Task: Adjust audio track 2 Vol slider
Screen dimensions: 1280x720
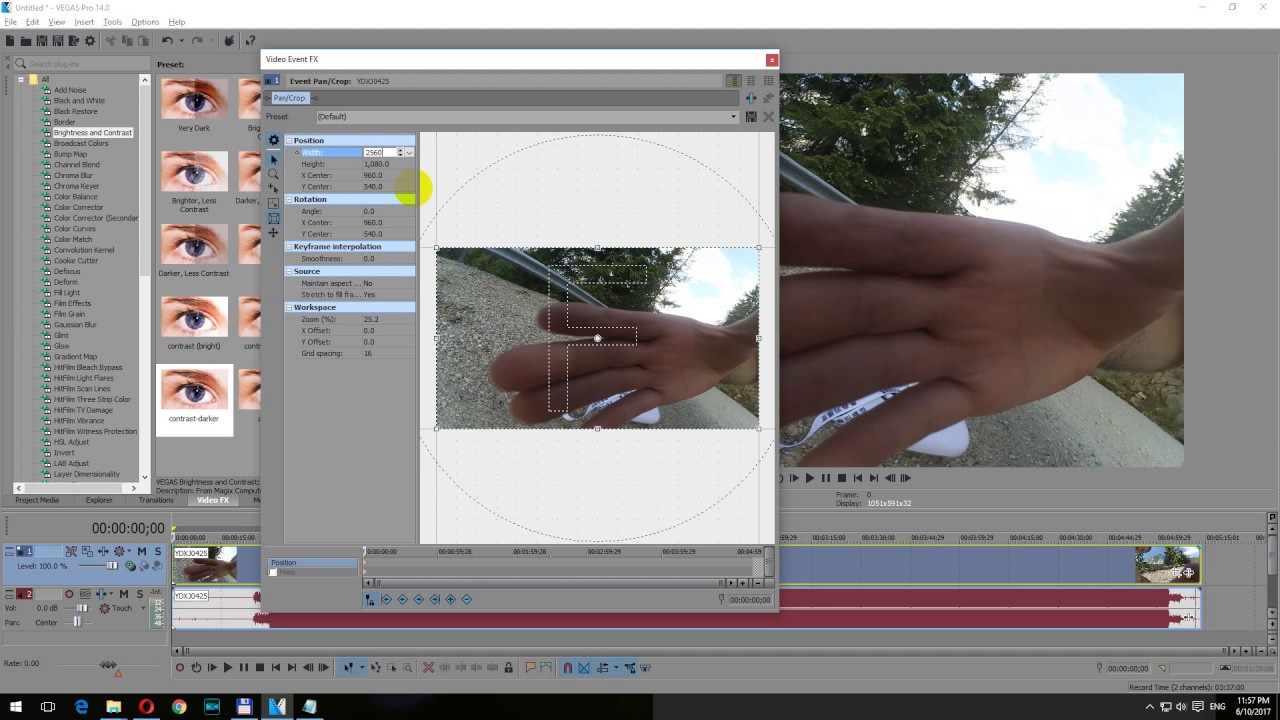Action: (x=82, y=608)
